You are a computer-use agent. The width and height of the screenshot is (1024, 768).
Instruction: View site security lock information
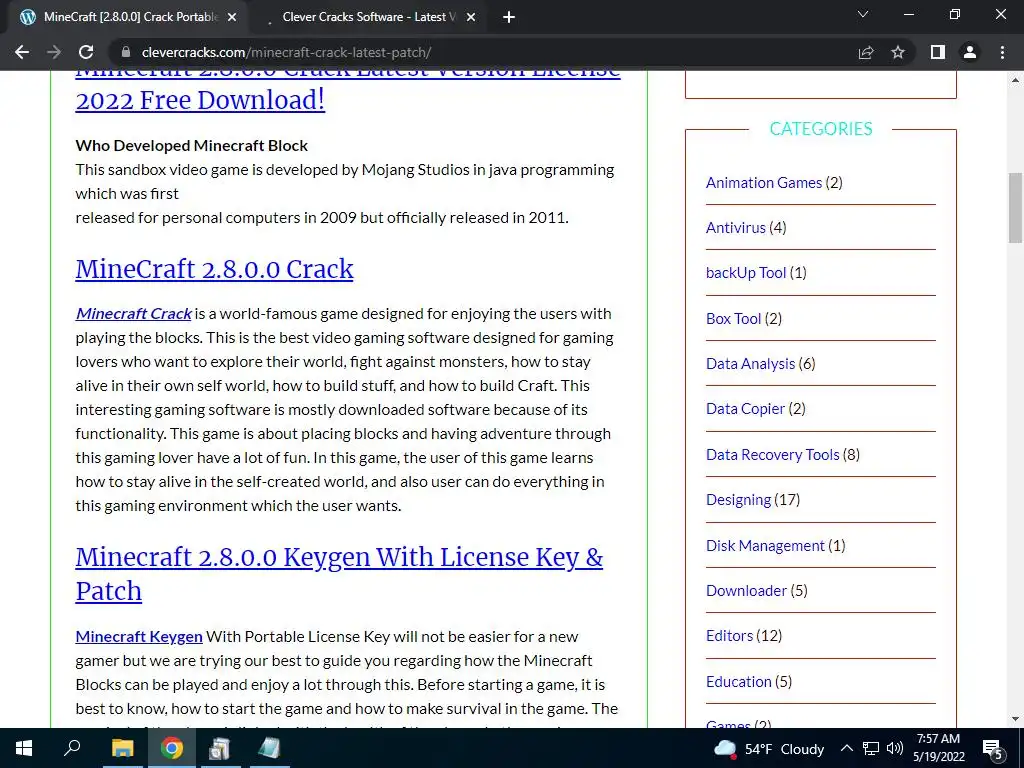coord(126,52)
